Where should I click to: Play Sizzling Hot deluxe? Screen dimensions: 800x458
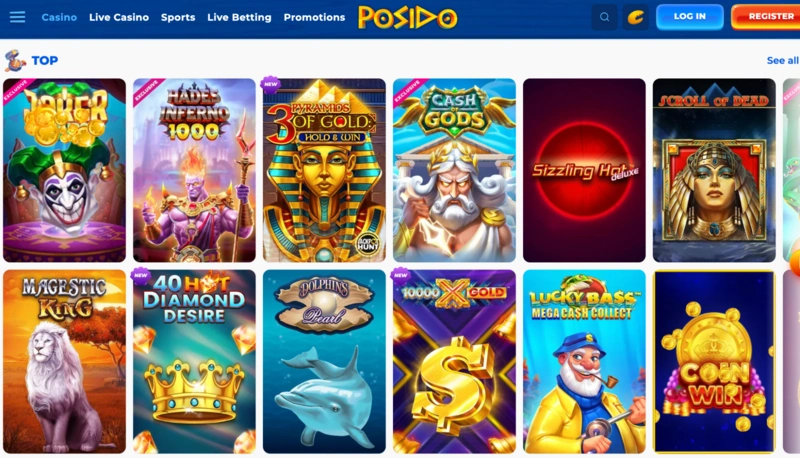tap(584, 170)
